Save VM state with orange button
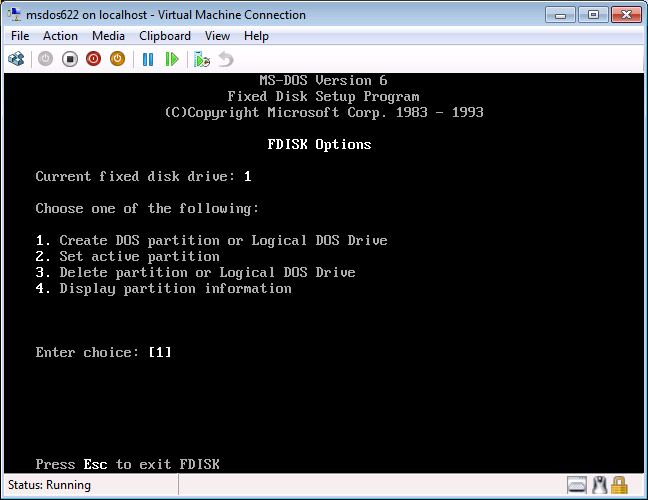This screenshot has height=500, width=648. [x=117, y=59]
